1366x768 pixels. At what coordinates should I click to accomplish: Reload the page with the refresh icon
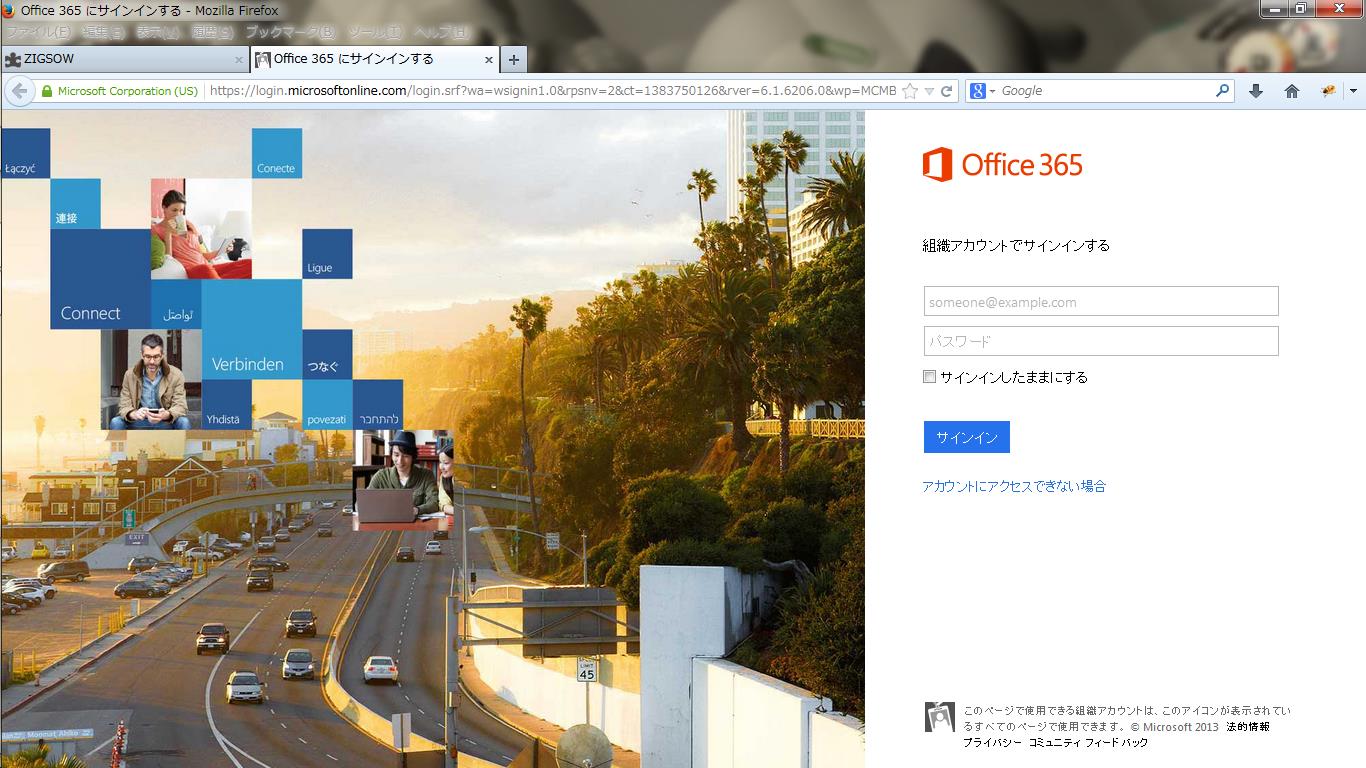[x=946, y=91]
